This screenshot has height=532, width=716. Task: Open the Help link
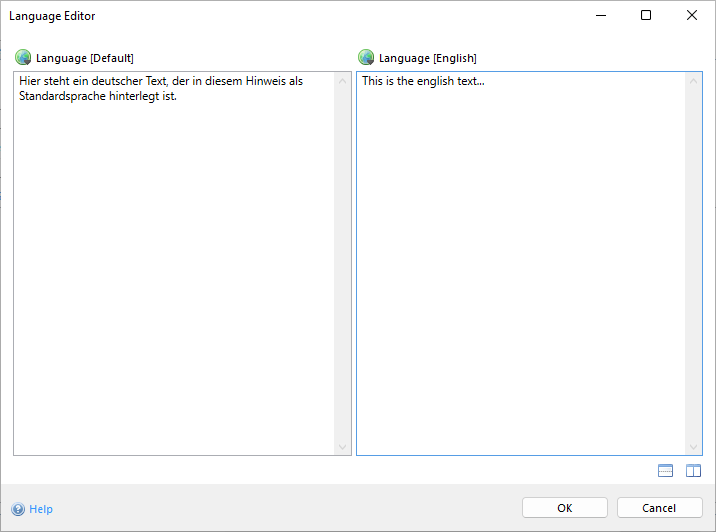(41, 509)
